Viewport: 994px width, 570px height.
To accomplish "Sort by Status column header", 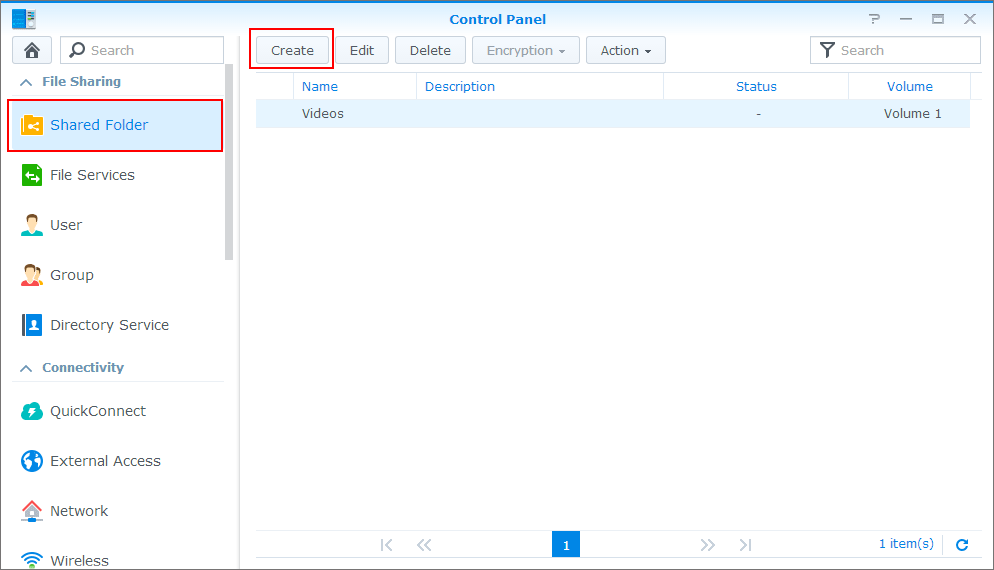I will coord(756,86).
